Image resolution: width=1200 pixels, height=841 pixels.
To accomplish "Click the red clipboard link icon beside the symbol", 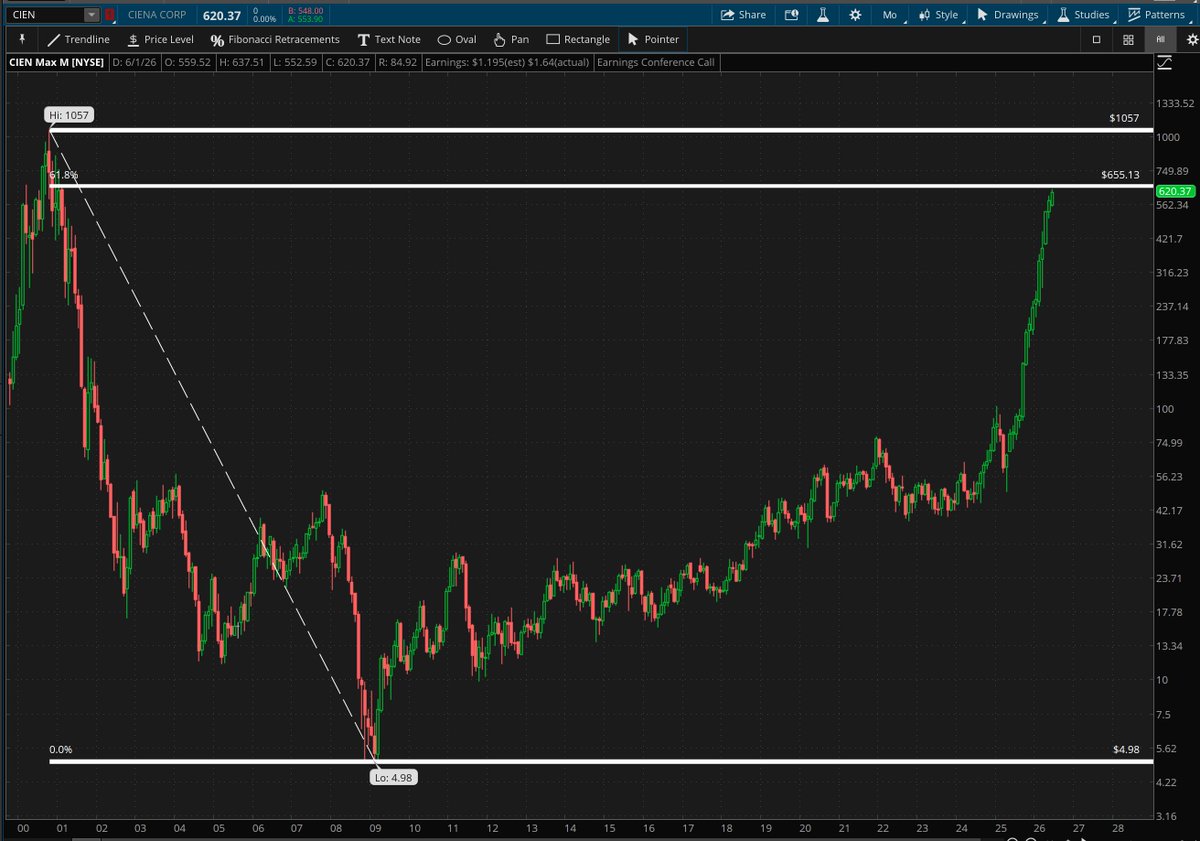I will pos(109,15).
